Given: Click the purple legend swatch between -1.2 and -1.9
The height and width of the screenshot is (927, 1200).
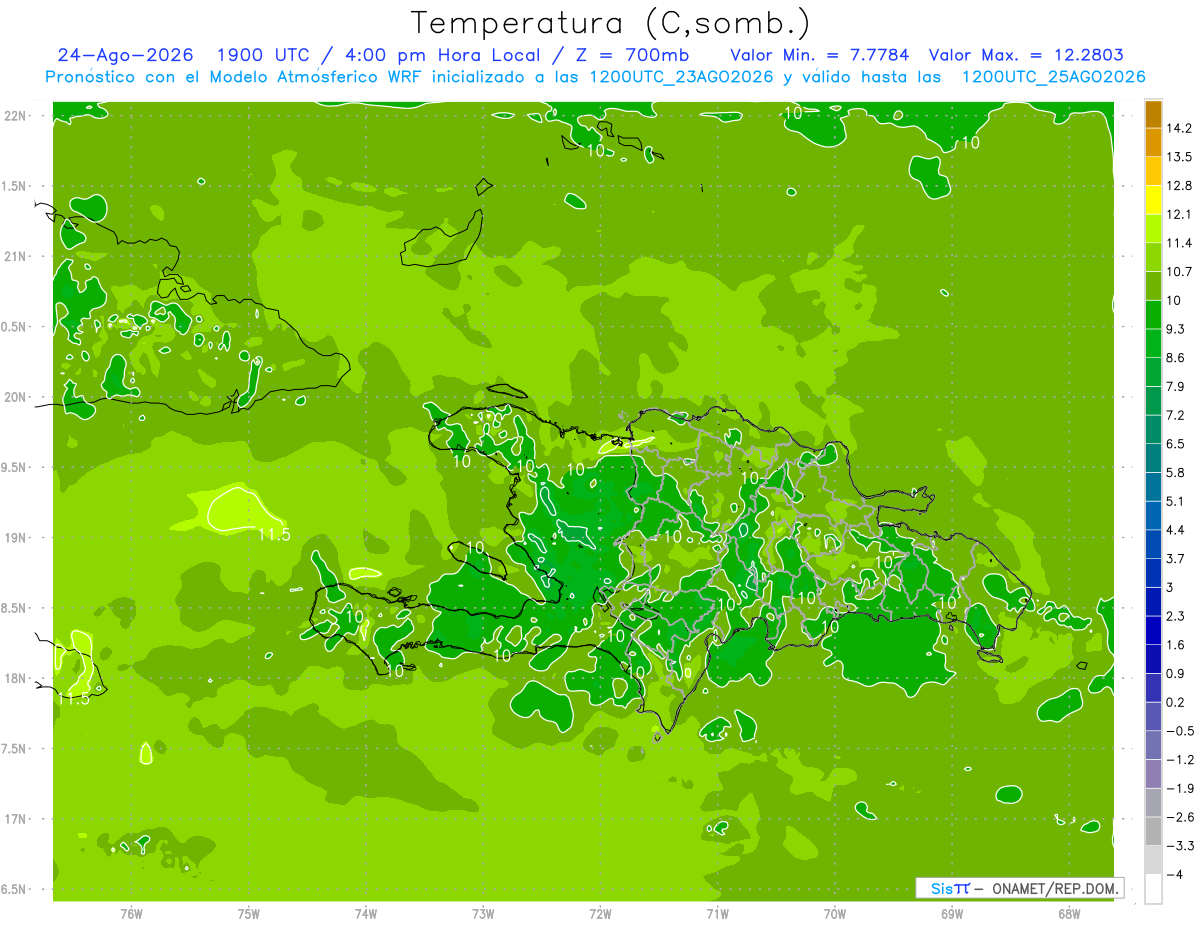Looking at the screenshot, I should tap(1153, 774).
